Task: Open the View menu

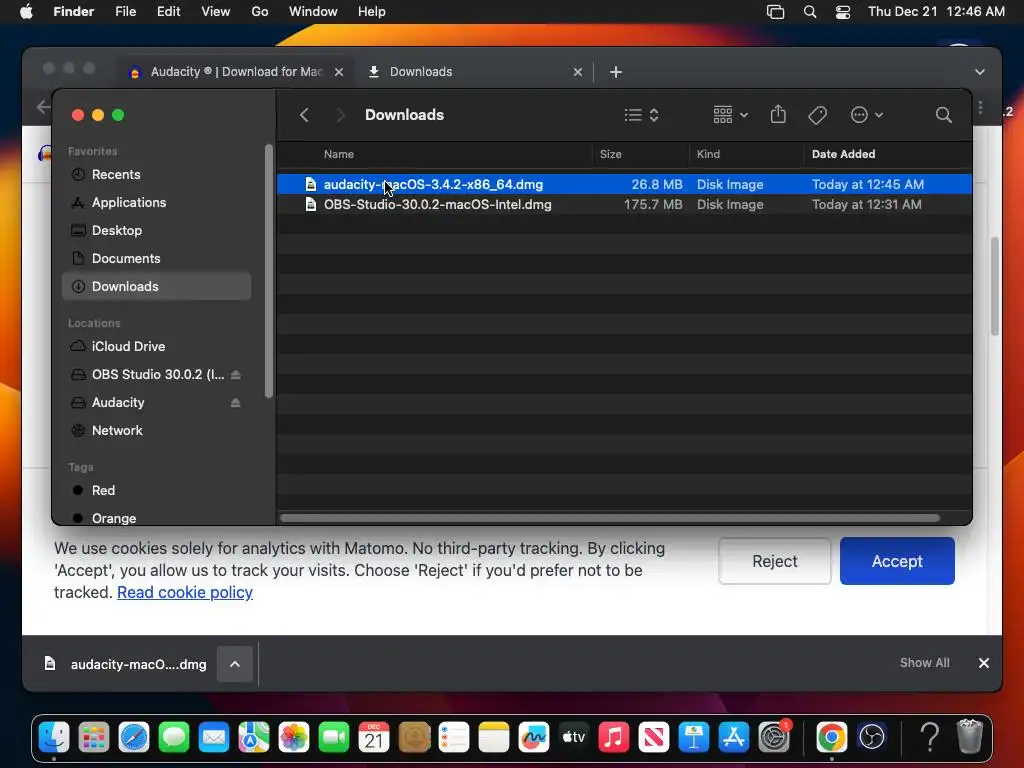Action: (x=216, y=12)
